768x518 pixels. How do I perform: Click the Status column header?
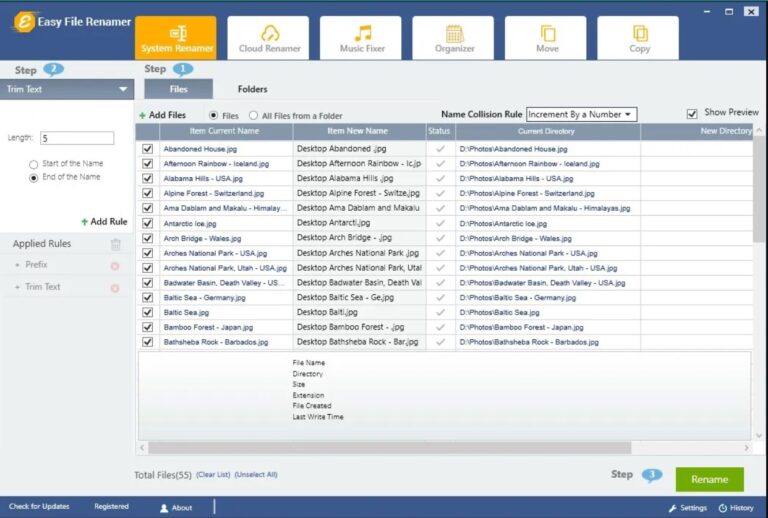[x=440, y=131]
